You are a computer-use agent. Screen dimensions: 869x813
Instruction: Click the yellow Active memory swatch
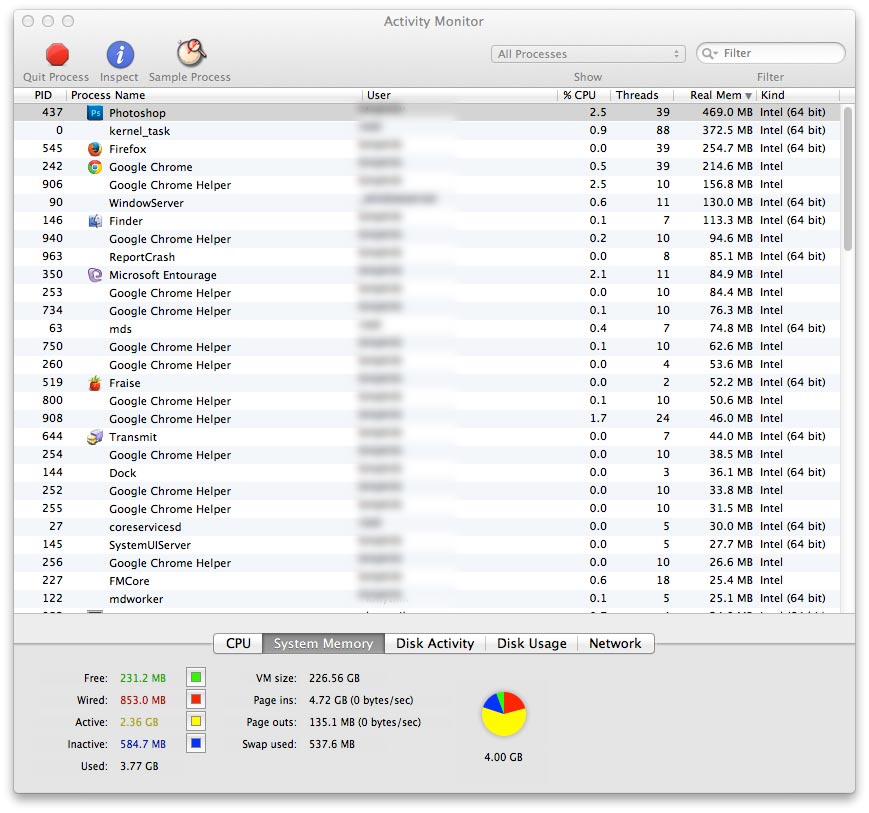[x=196, y=722]
